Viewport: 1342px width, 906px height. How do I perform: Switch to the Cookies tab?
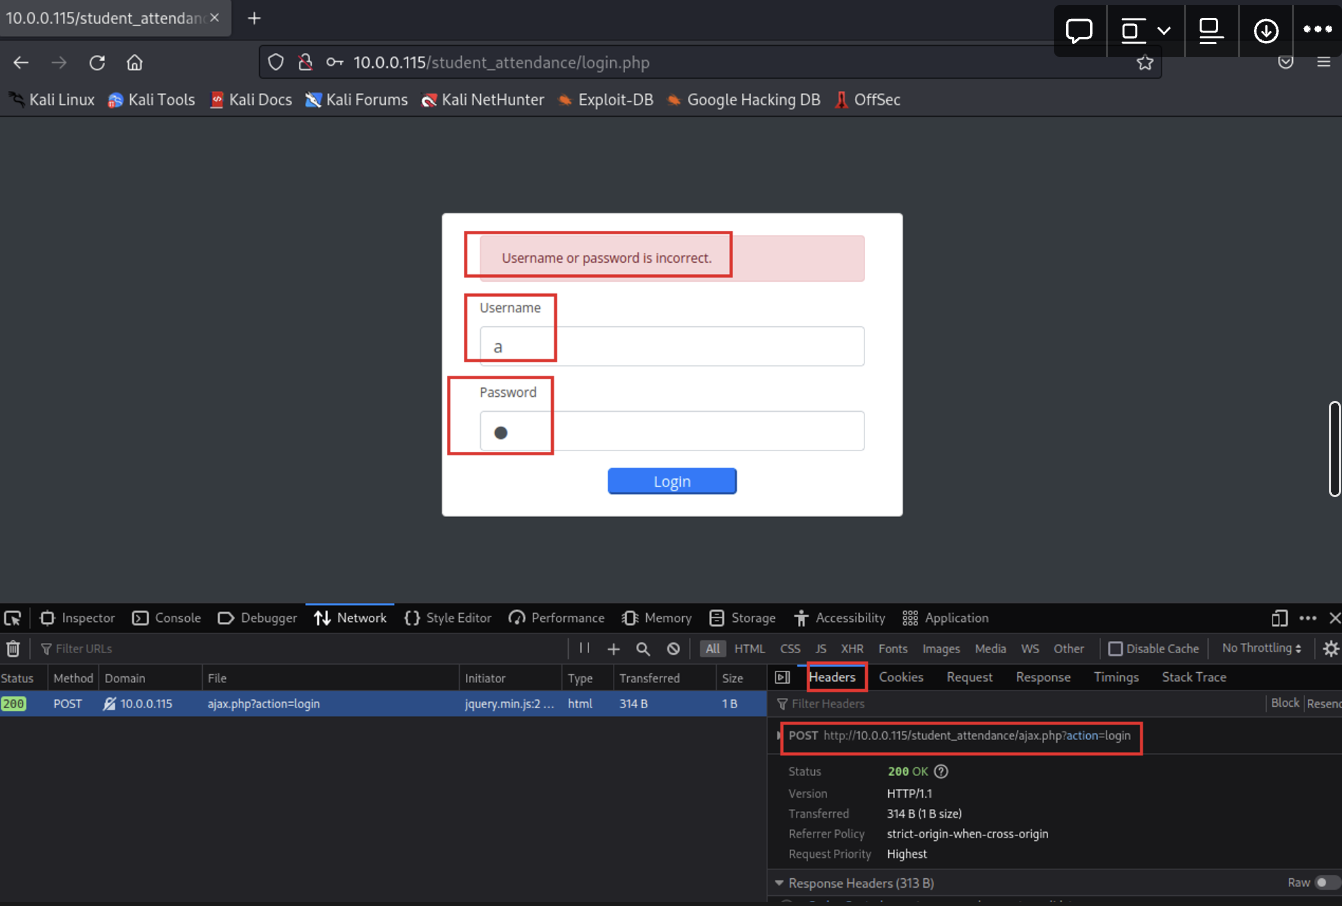tap(900, 678)
